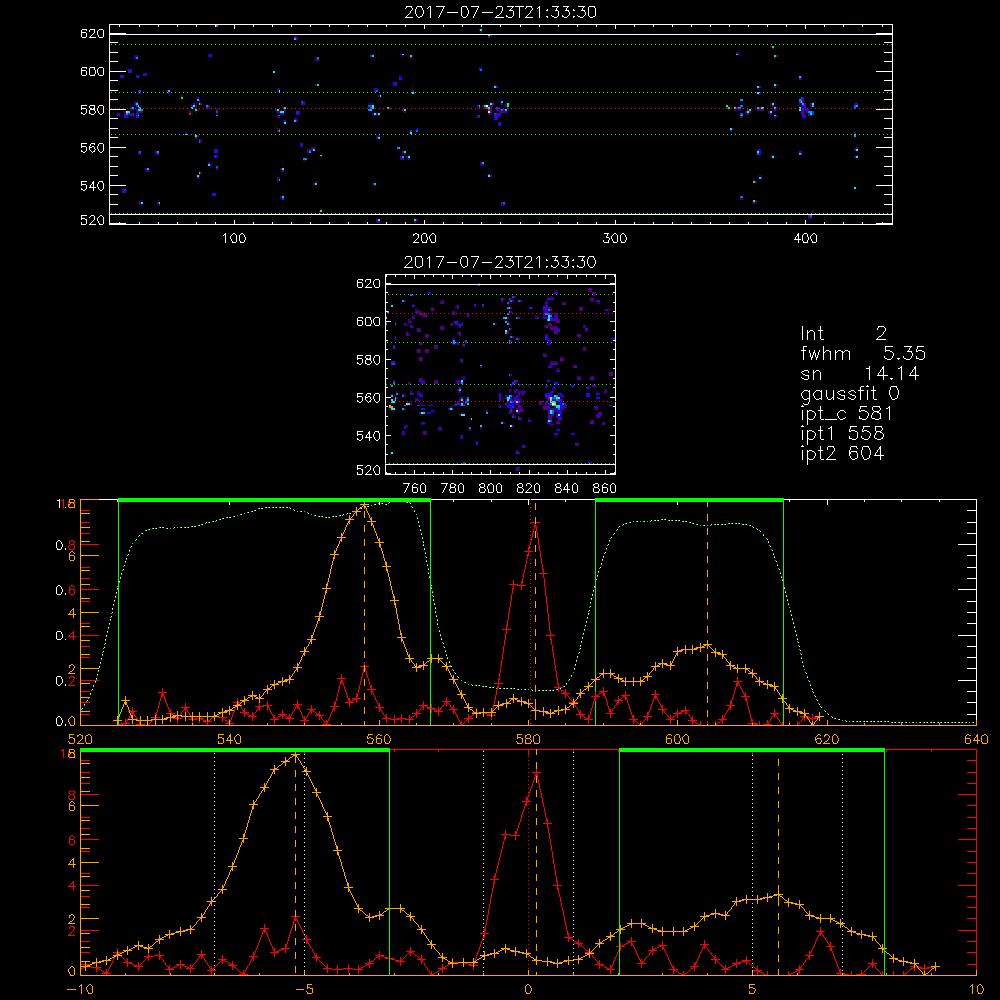Click x-axis label 100 in top image plot
This screenshot has width=1000, height=1000.
[x=234, y=239]
